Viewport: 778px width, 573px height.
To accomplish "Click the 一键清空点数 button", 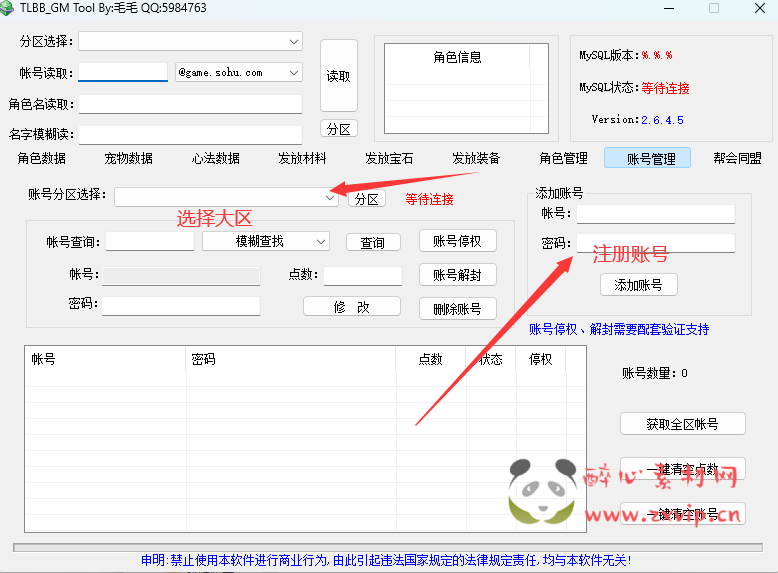I will click(x=683, y=469).
